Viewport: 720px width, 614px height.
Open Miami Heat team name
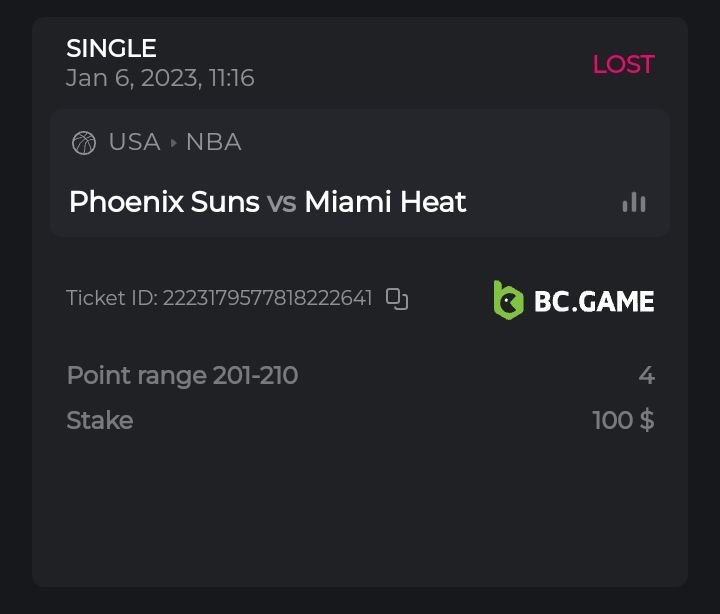tap(385, 202)
